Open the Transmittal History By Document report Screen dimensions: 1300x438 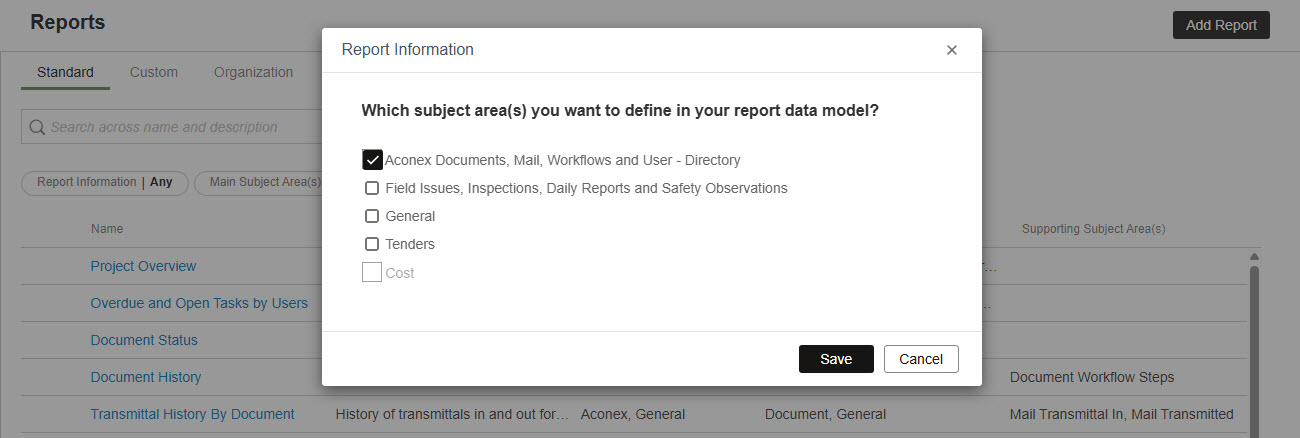click(192, 414)
